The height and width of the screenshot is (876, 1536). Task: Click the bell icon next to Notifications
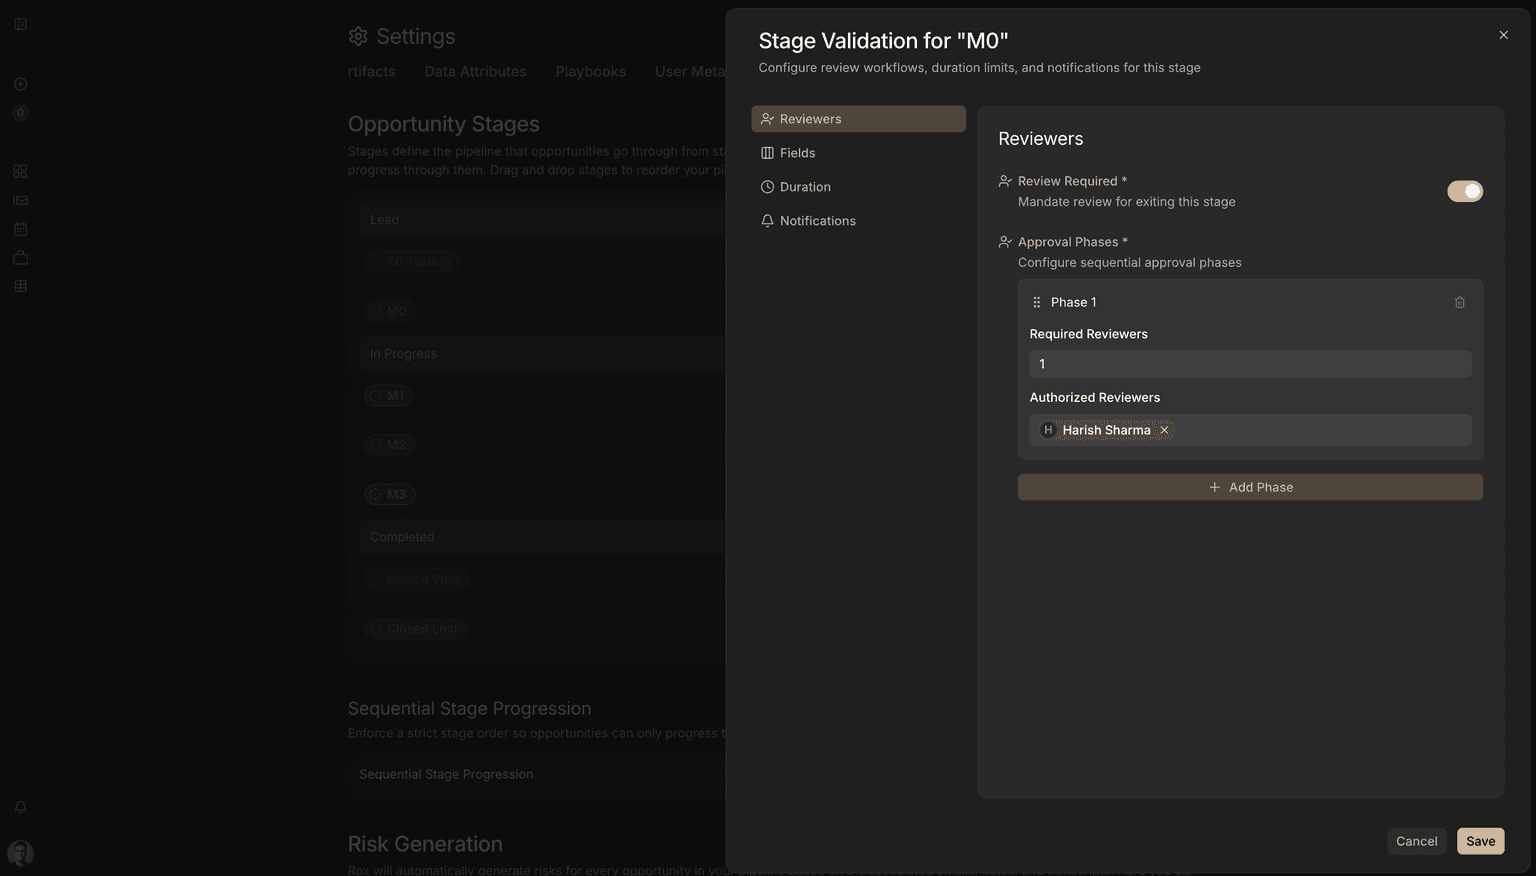767,221
